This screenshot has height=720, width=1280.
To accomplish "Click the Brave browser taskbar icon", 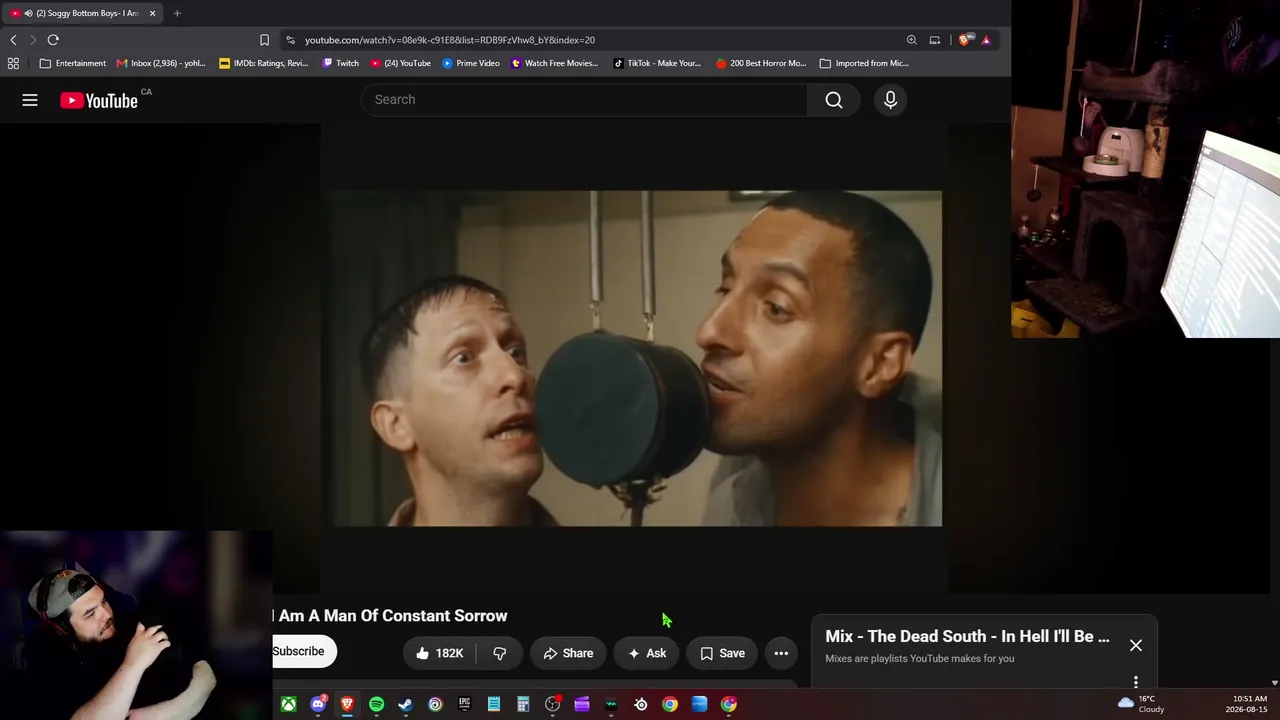I will [x=347, y=704].
